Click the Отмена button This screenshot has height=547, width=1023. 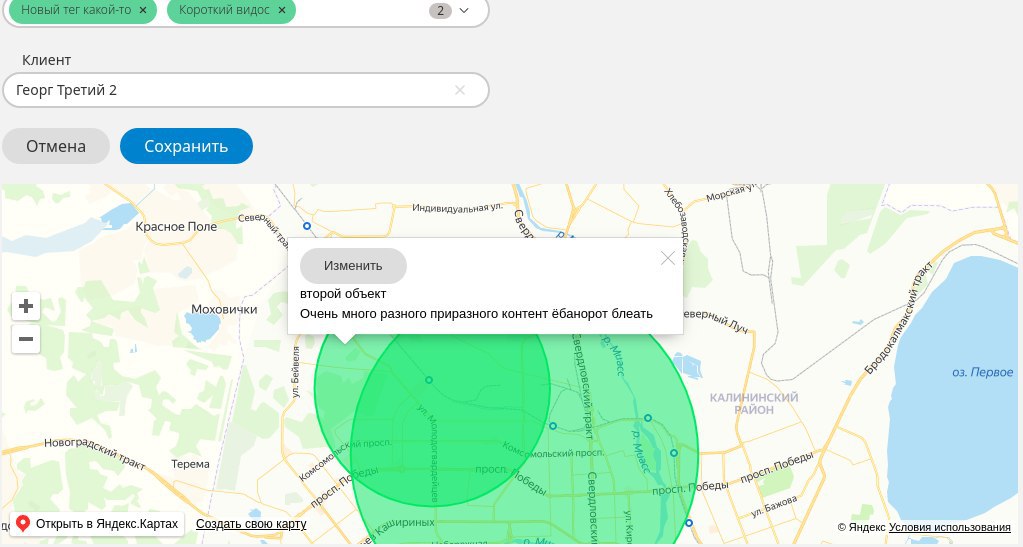coord(56,146)
